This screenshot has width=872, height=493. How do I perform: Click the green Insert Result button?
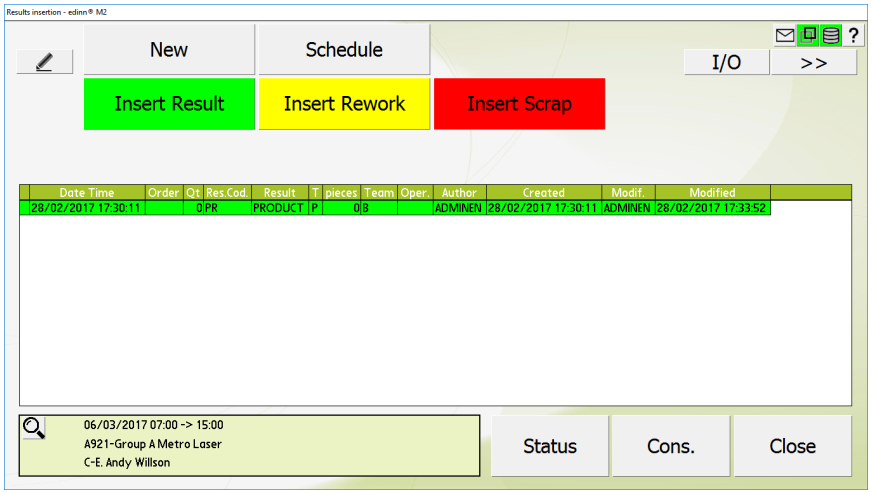[x=169, y=103]
